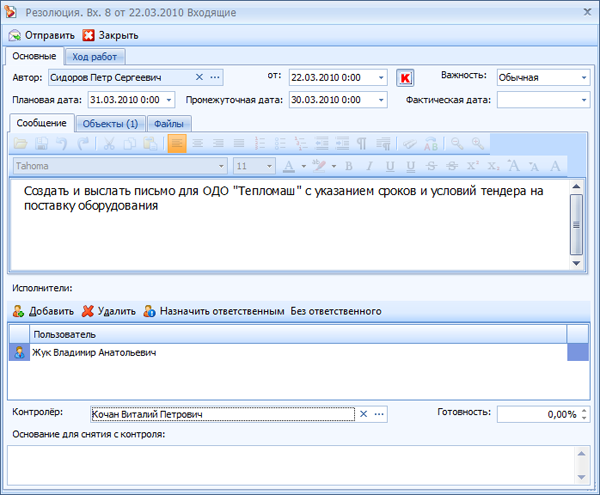Open Автор selection ellipsis button

215,77
